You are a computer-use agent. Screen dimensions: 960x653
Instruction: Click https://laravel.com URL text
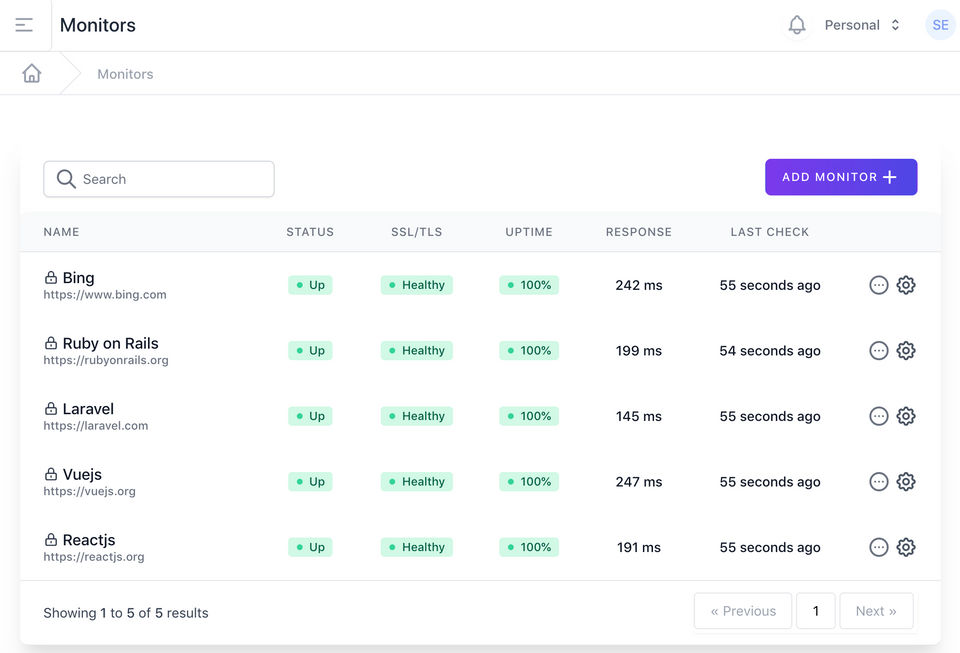tap(96, 425)
